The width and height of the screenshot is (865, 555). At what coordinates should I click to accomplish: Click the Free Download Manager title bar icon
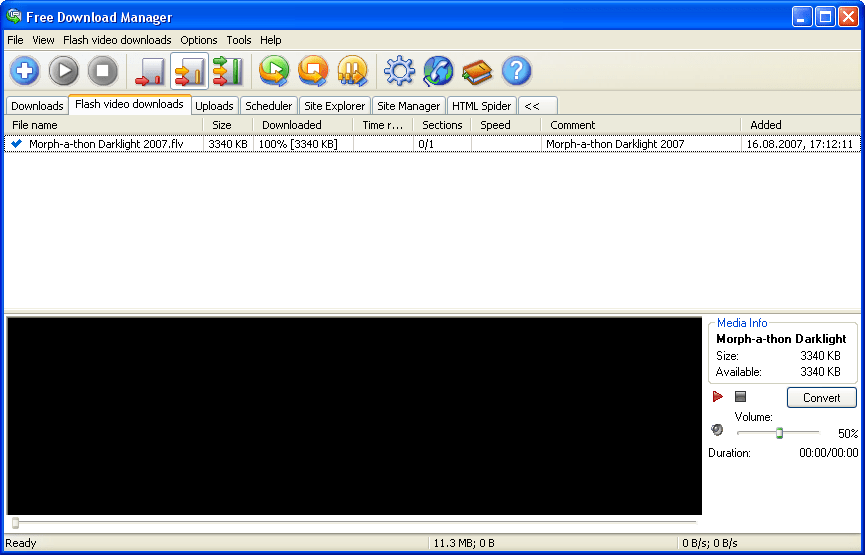(13, 16)
